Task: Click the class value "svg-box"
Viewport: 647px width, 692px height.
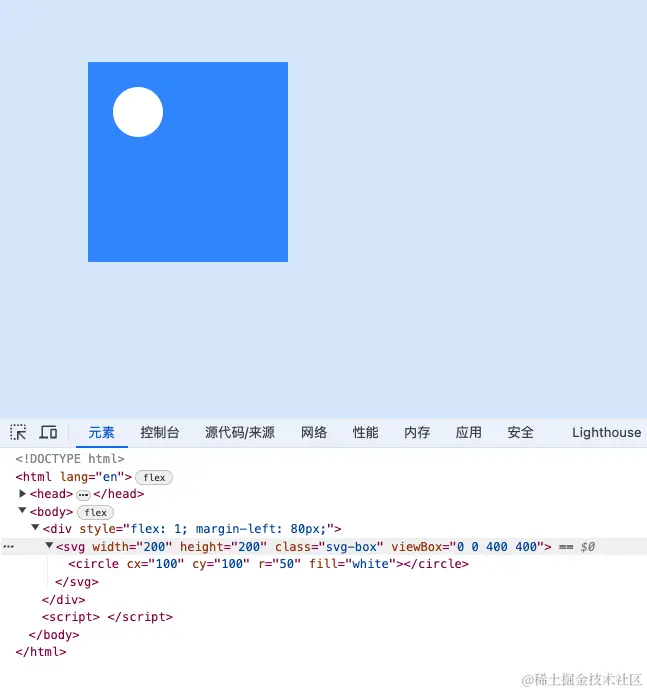Action: pos(351,547)
